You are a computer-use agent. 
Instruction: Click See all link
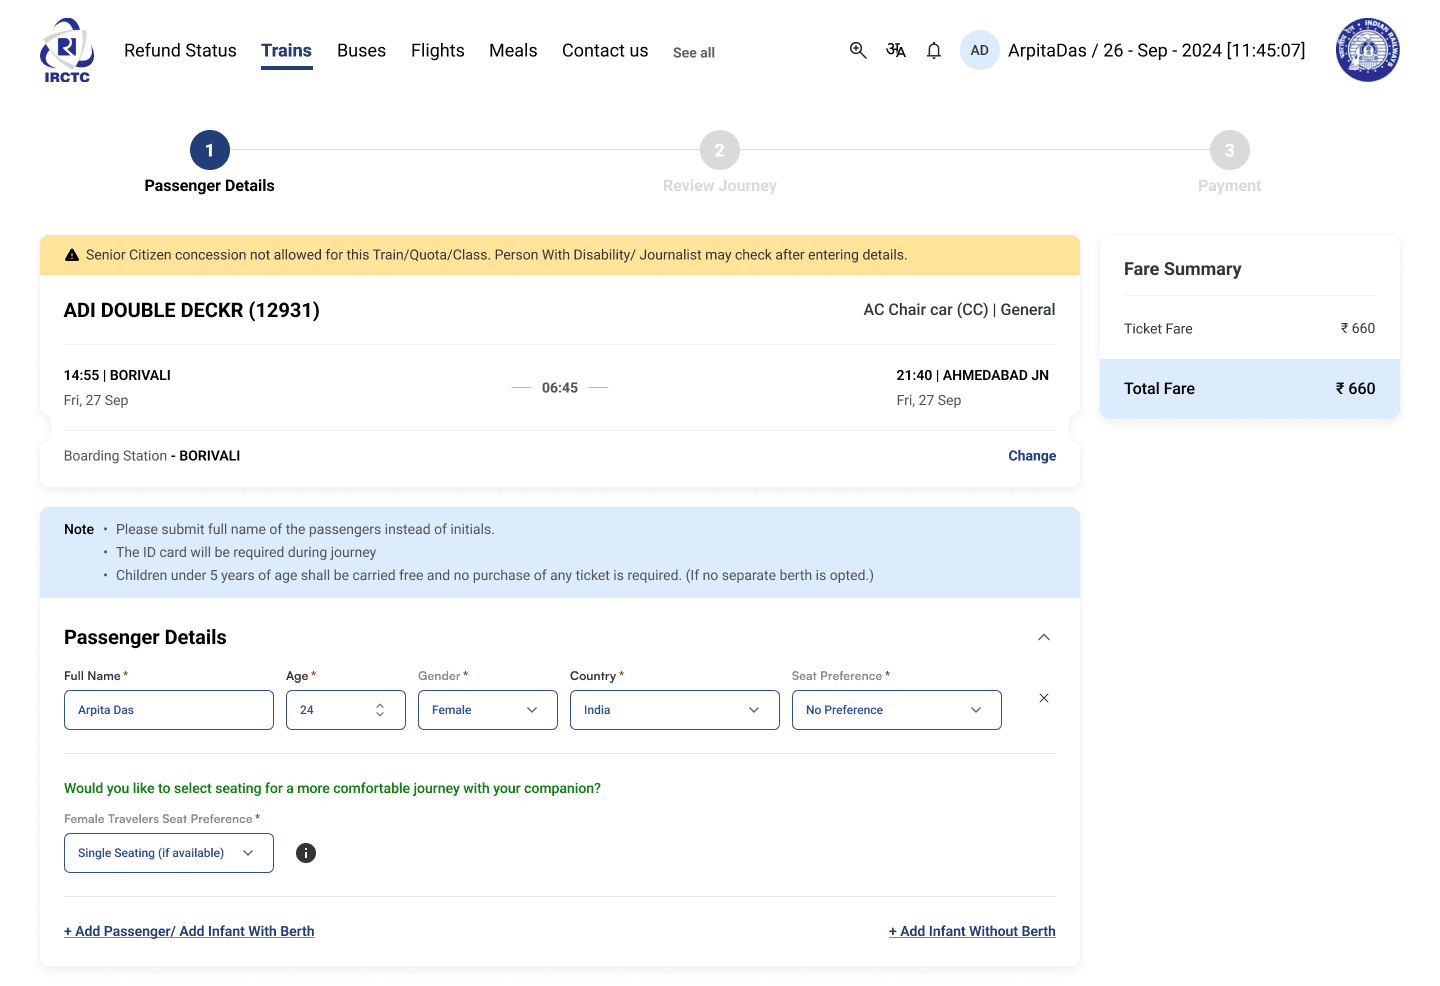tap(694, 52)
